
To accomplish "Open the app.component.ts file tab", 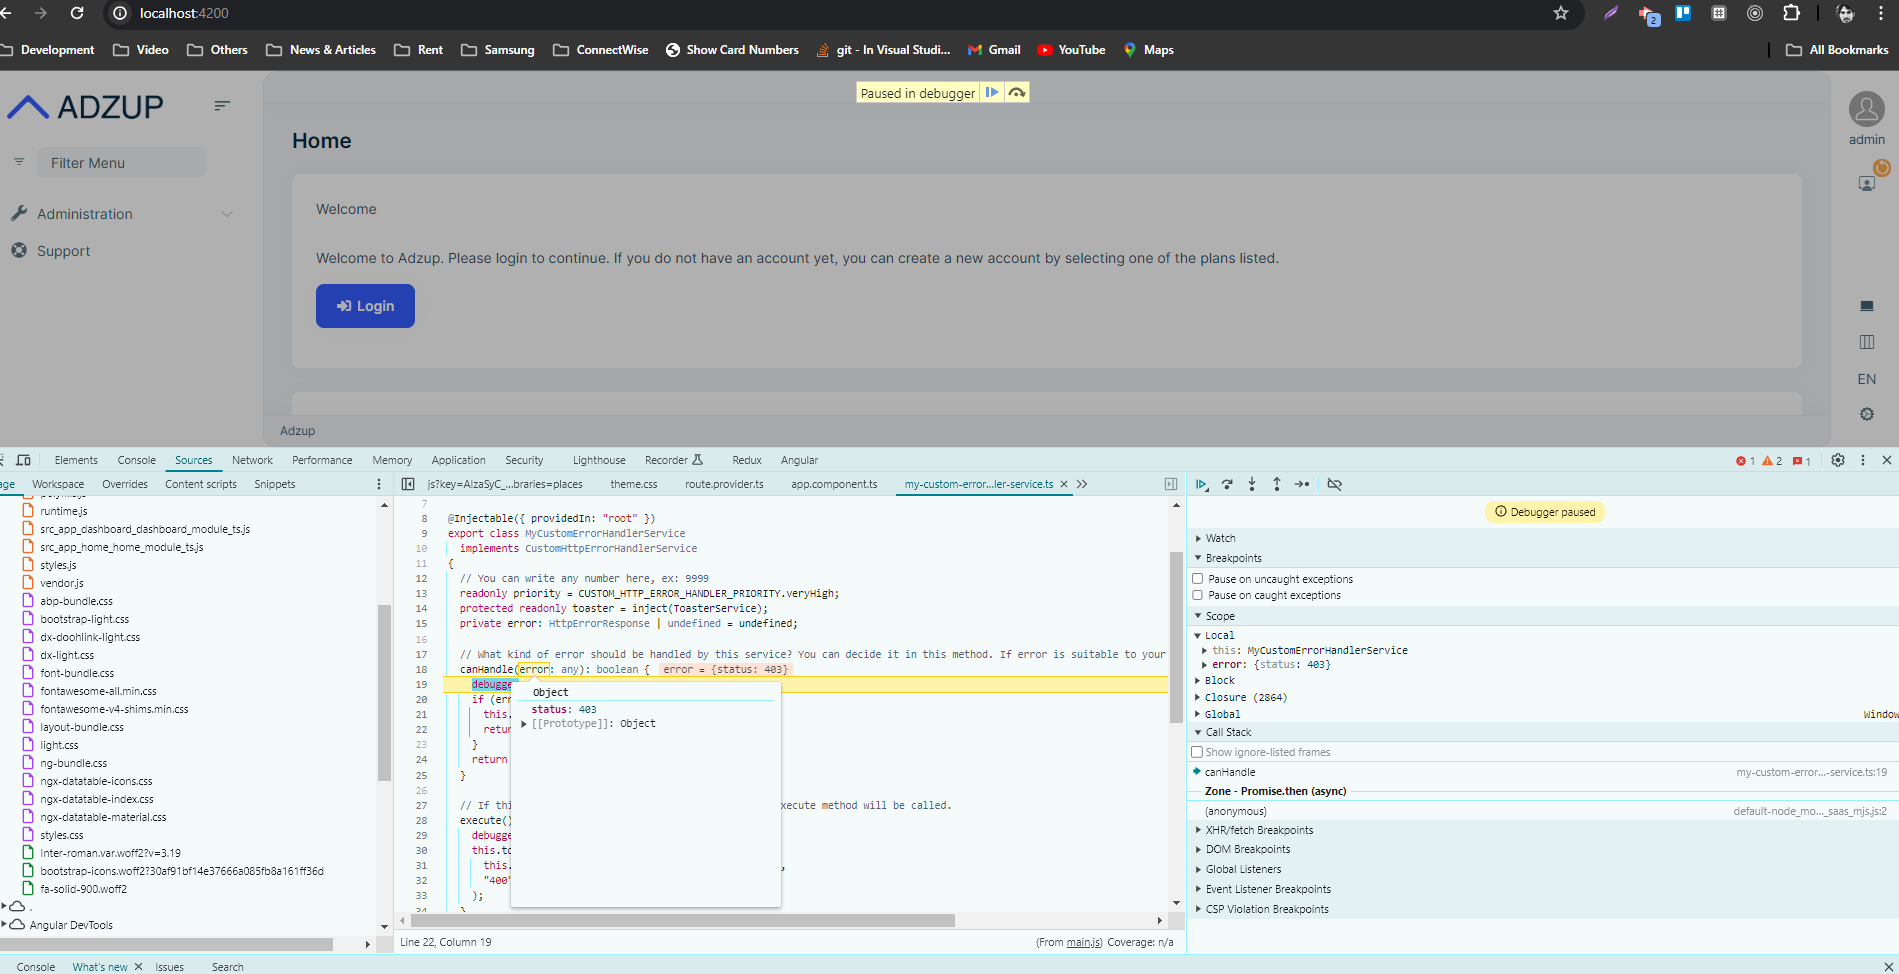I will coord(834,484).
